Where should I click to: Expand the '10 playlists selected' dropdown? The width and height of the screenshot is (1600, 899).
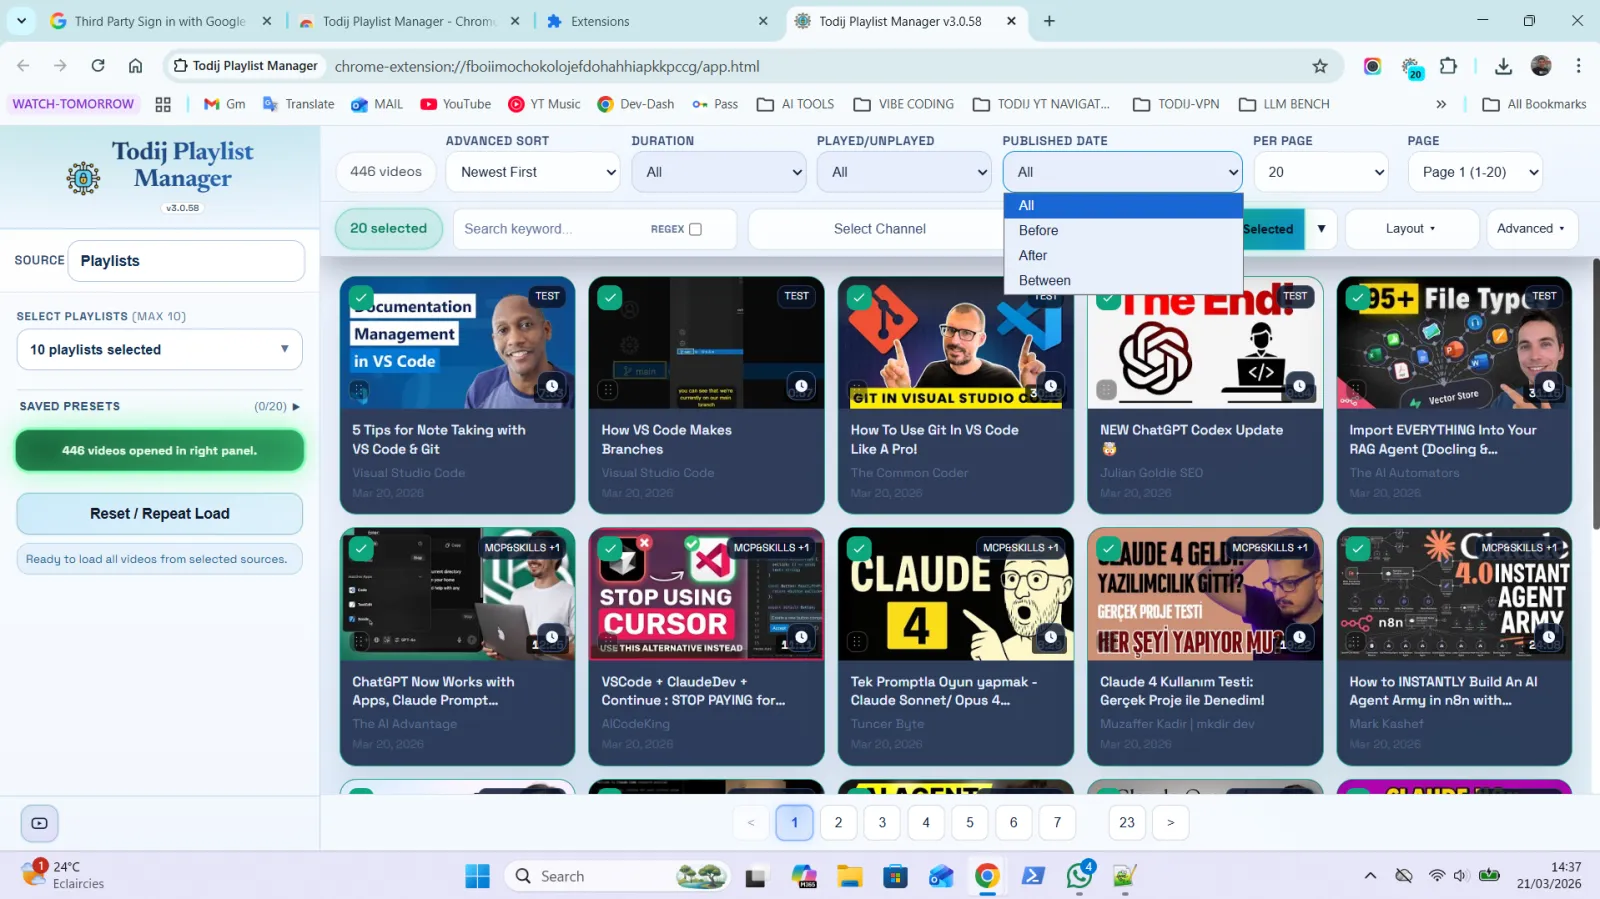160,350
